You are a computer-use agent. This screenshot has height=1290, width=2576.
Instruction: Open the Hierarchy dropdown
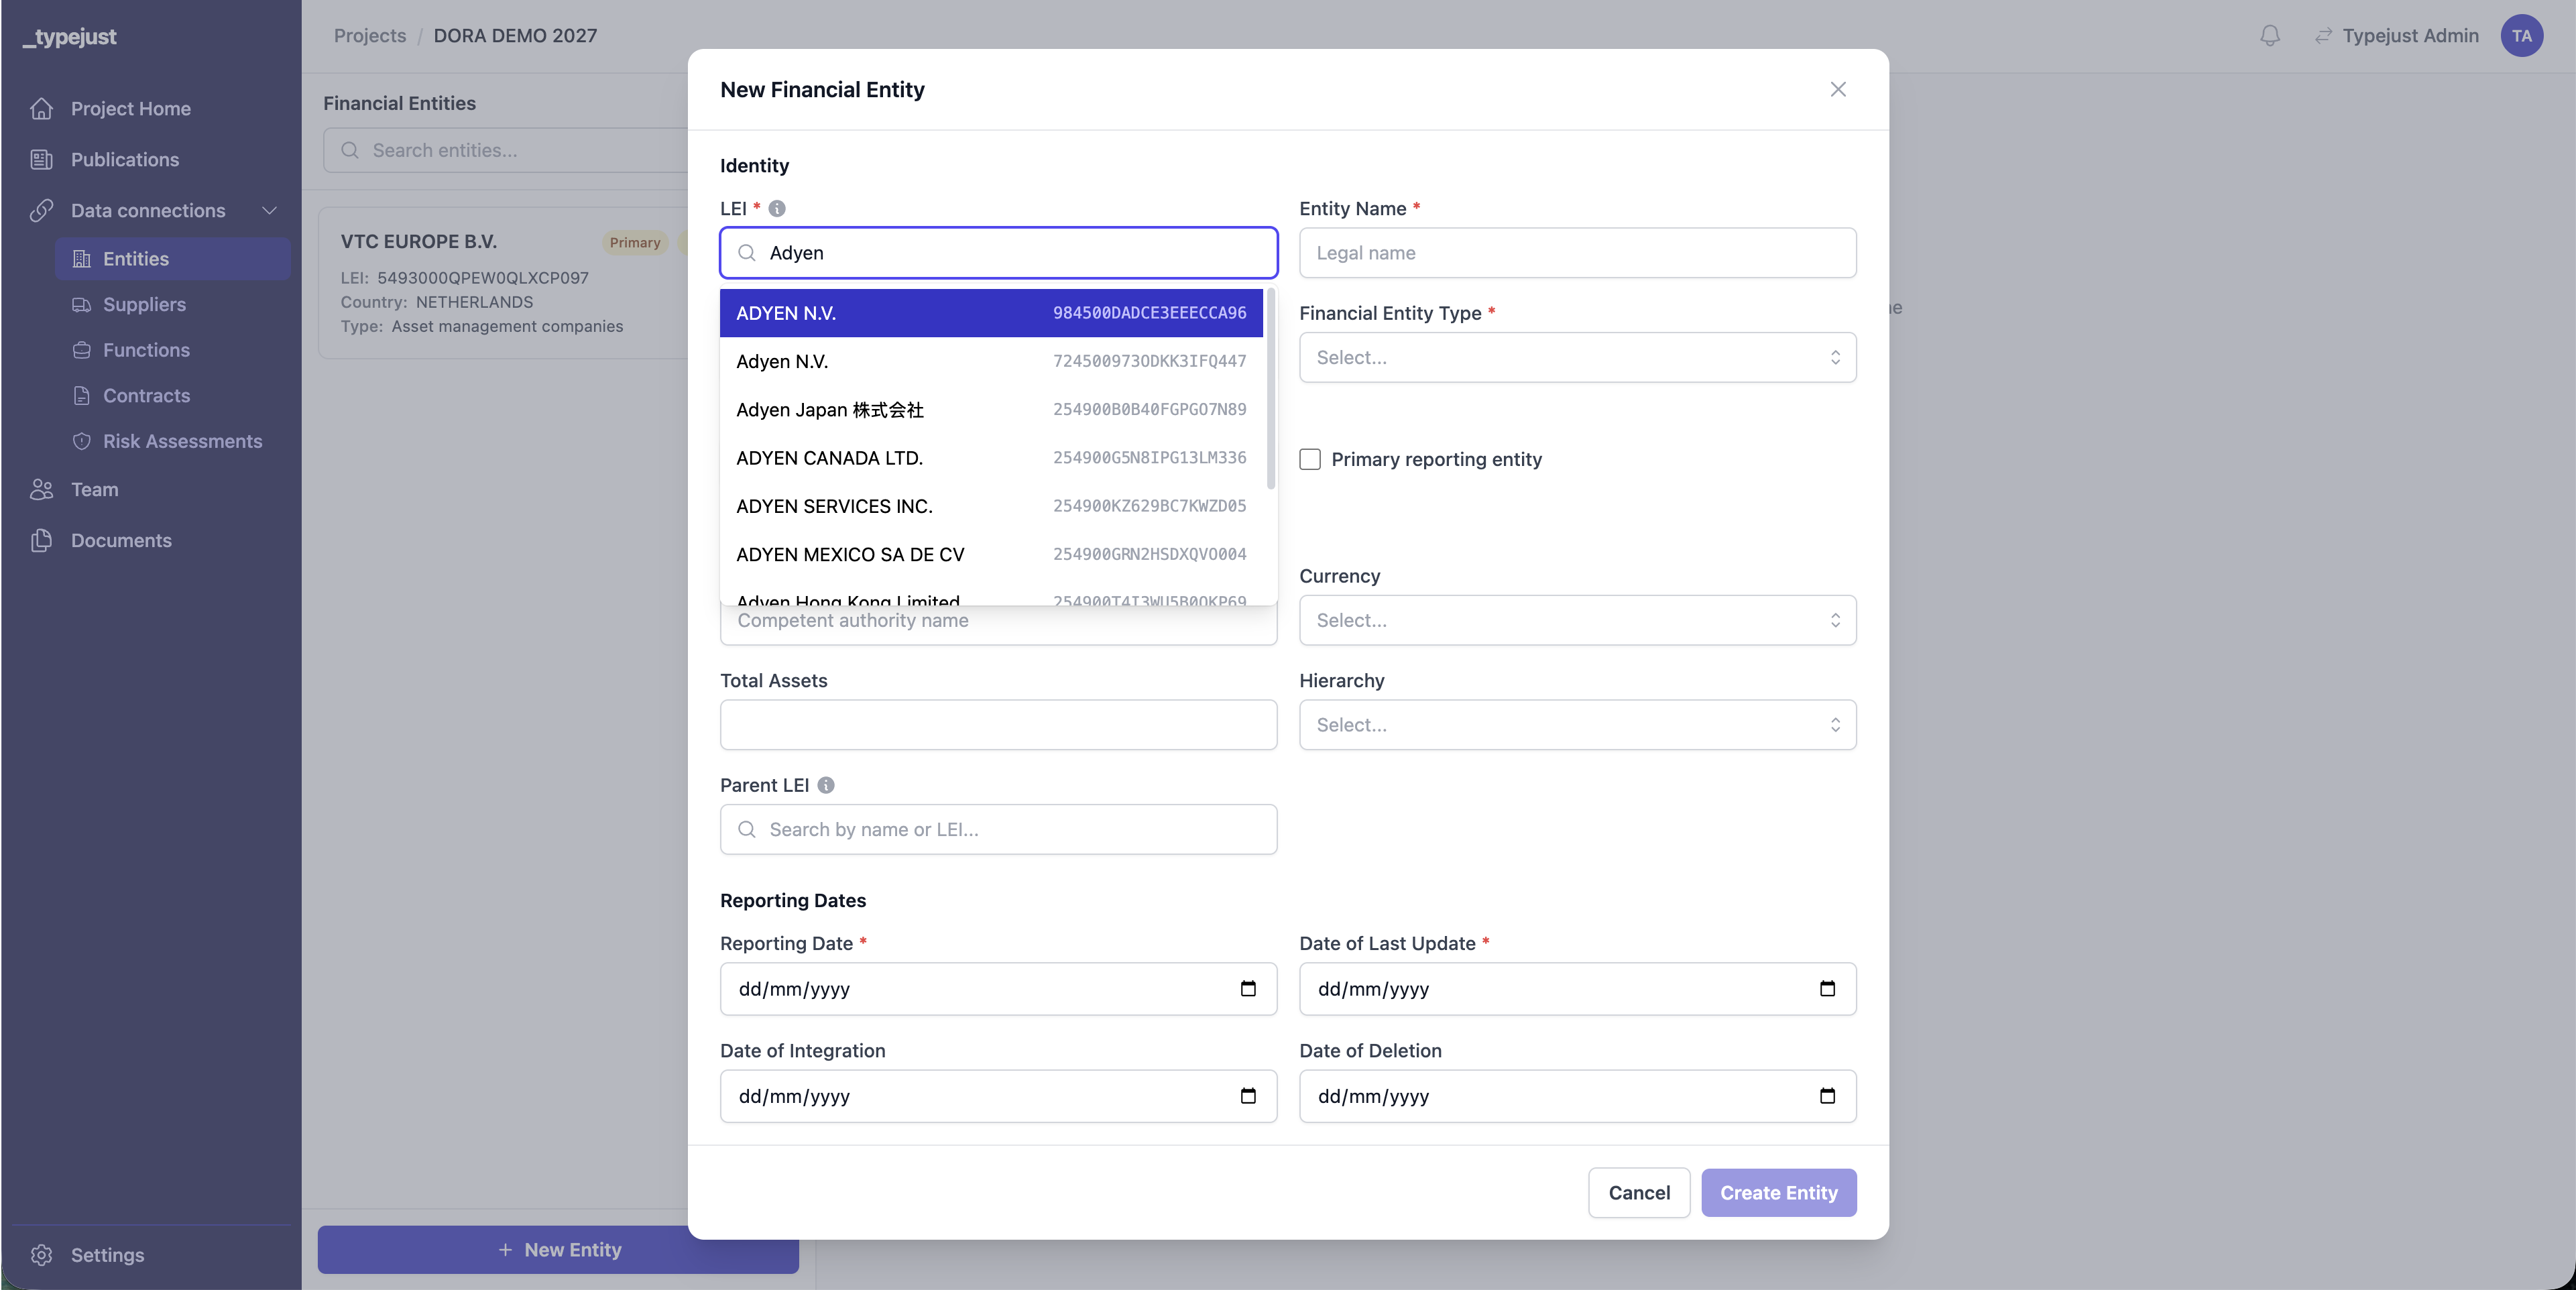point(1577,725)
